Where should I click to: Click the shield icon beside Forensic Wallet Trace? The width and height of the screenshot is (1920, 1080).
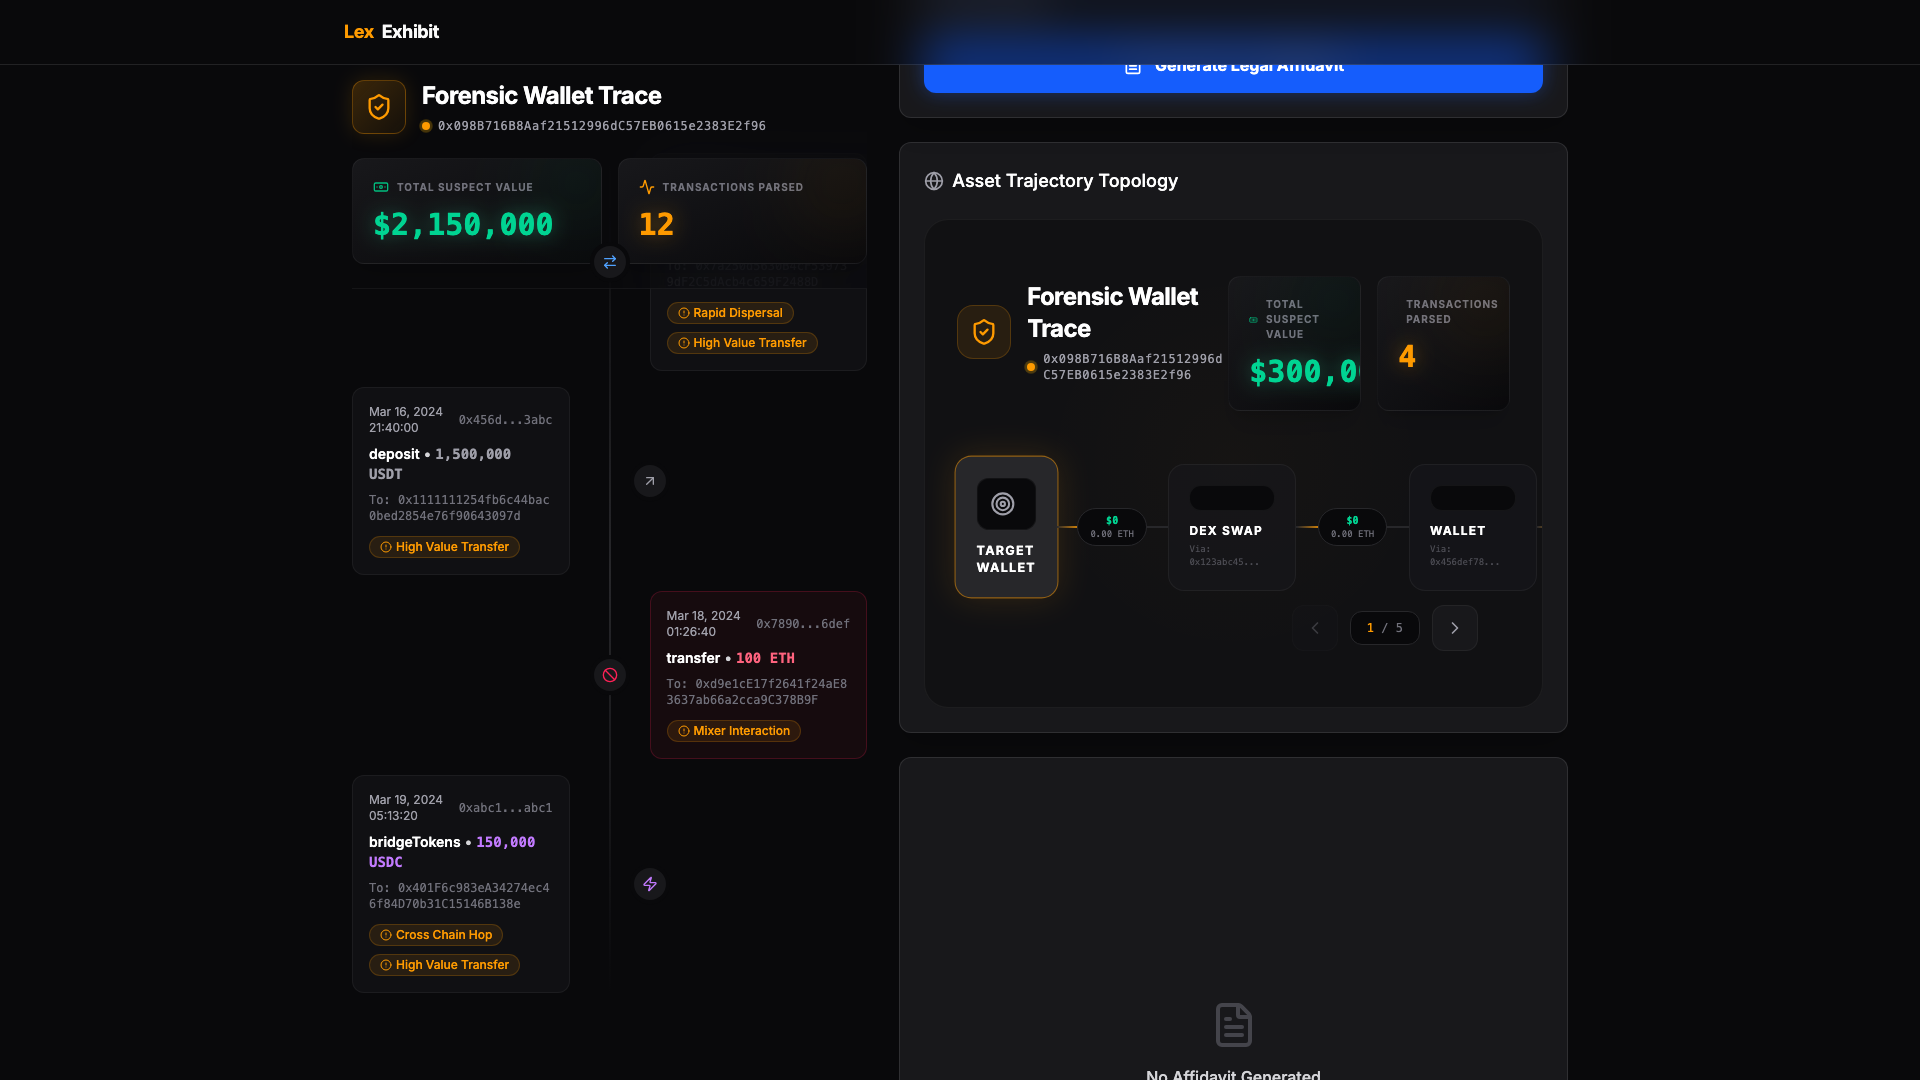click(378, 107)
